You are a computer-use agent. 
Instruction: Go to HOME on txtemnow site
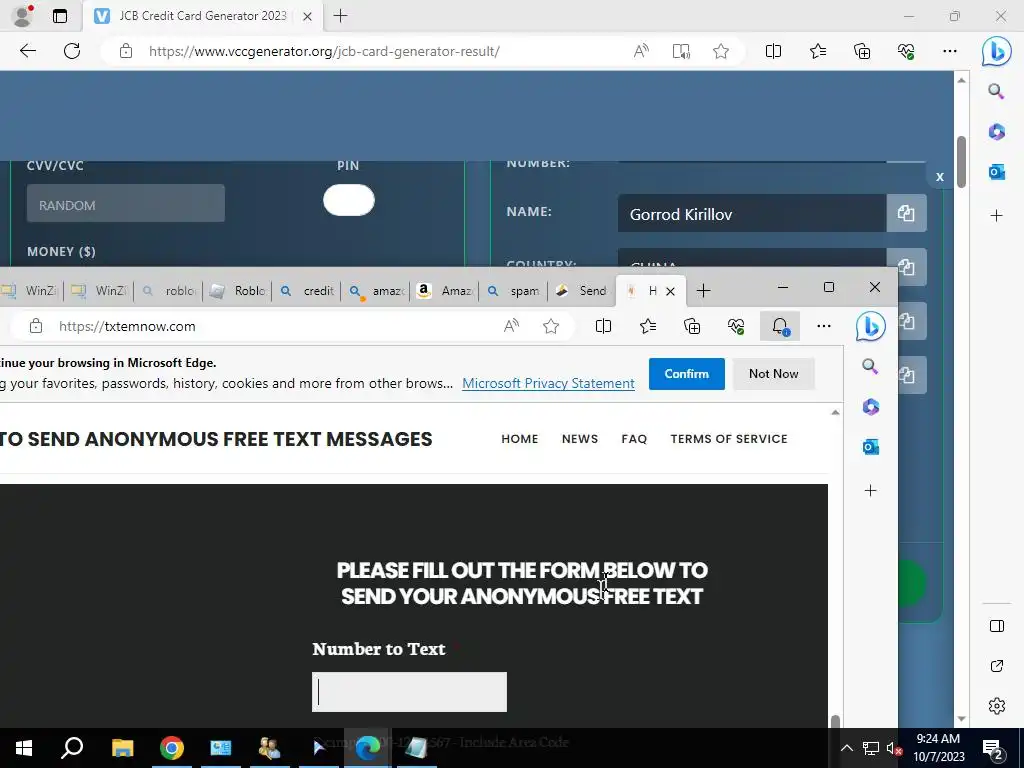[520, 439]
